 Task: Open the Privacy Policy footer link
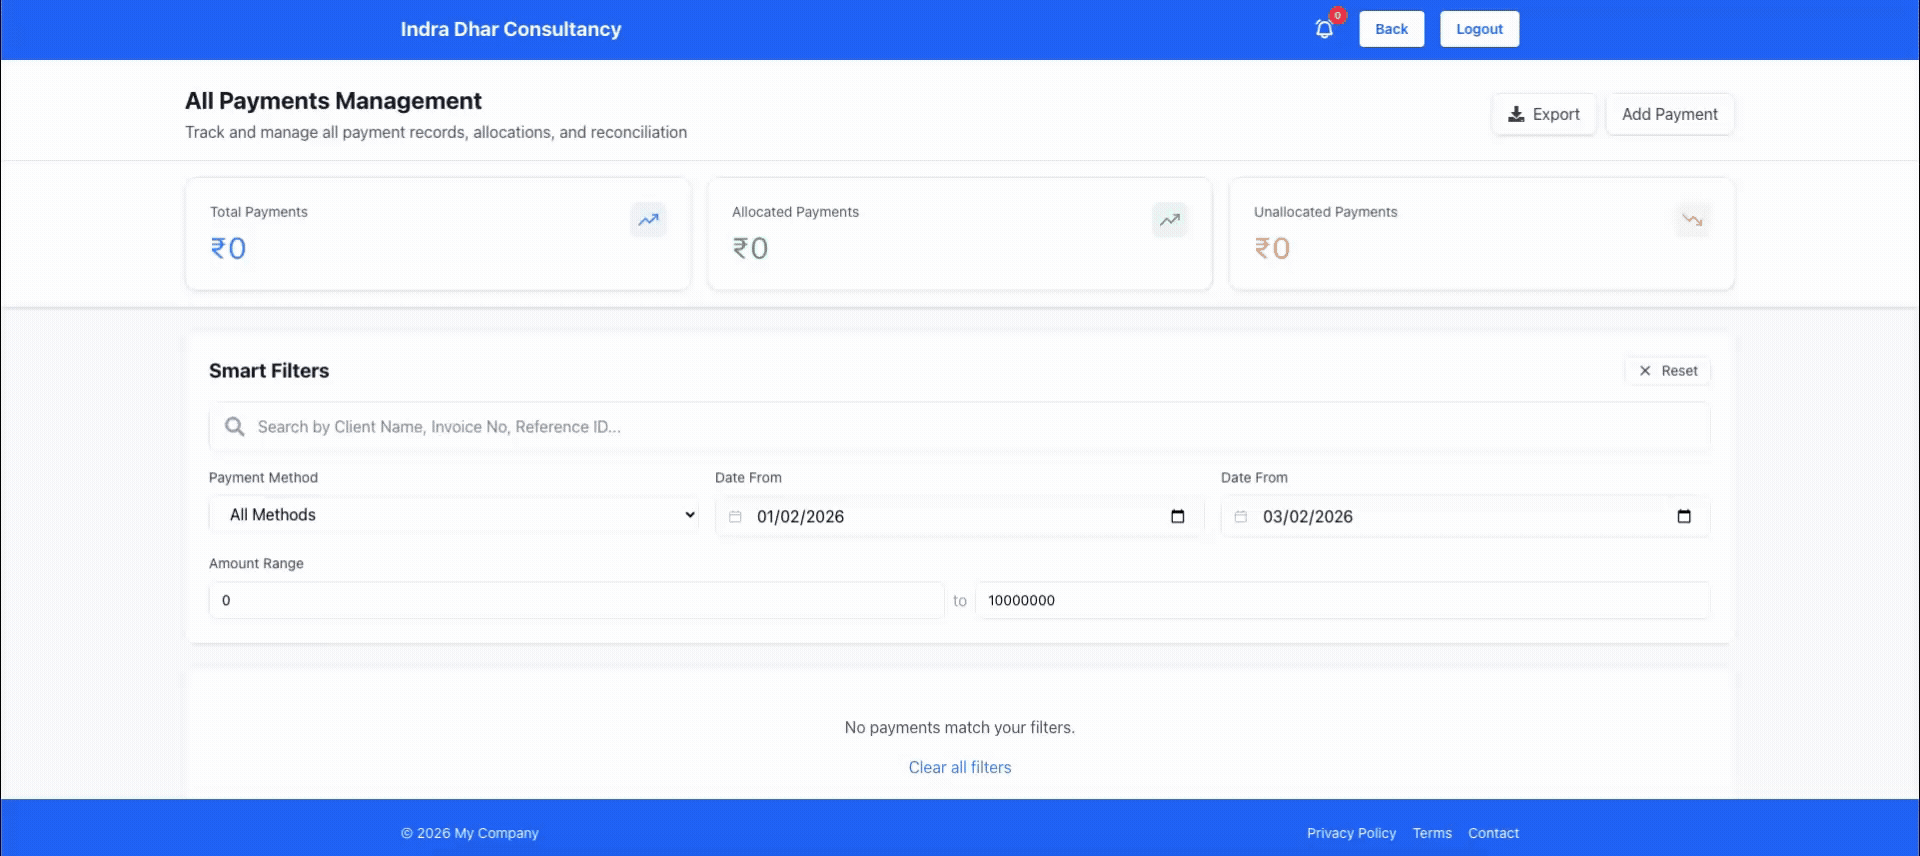coord(1350,833)
